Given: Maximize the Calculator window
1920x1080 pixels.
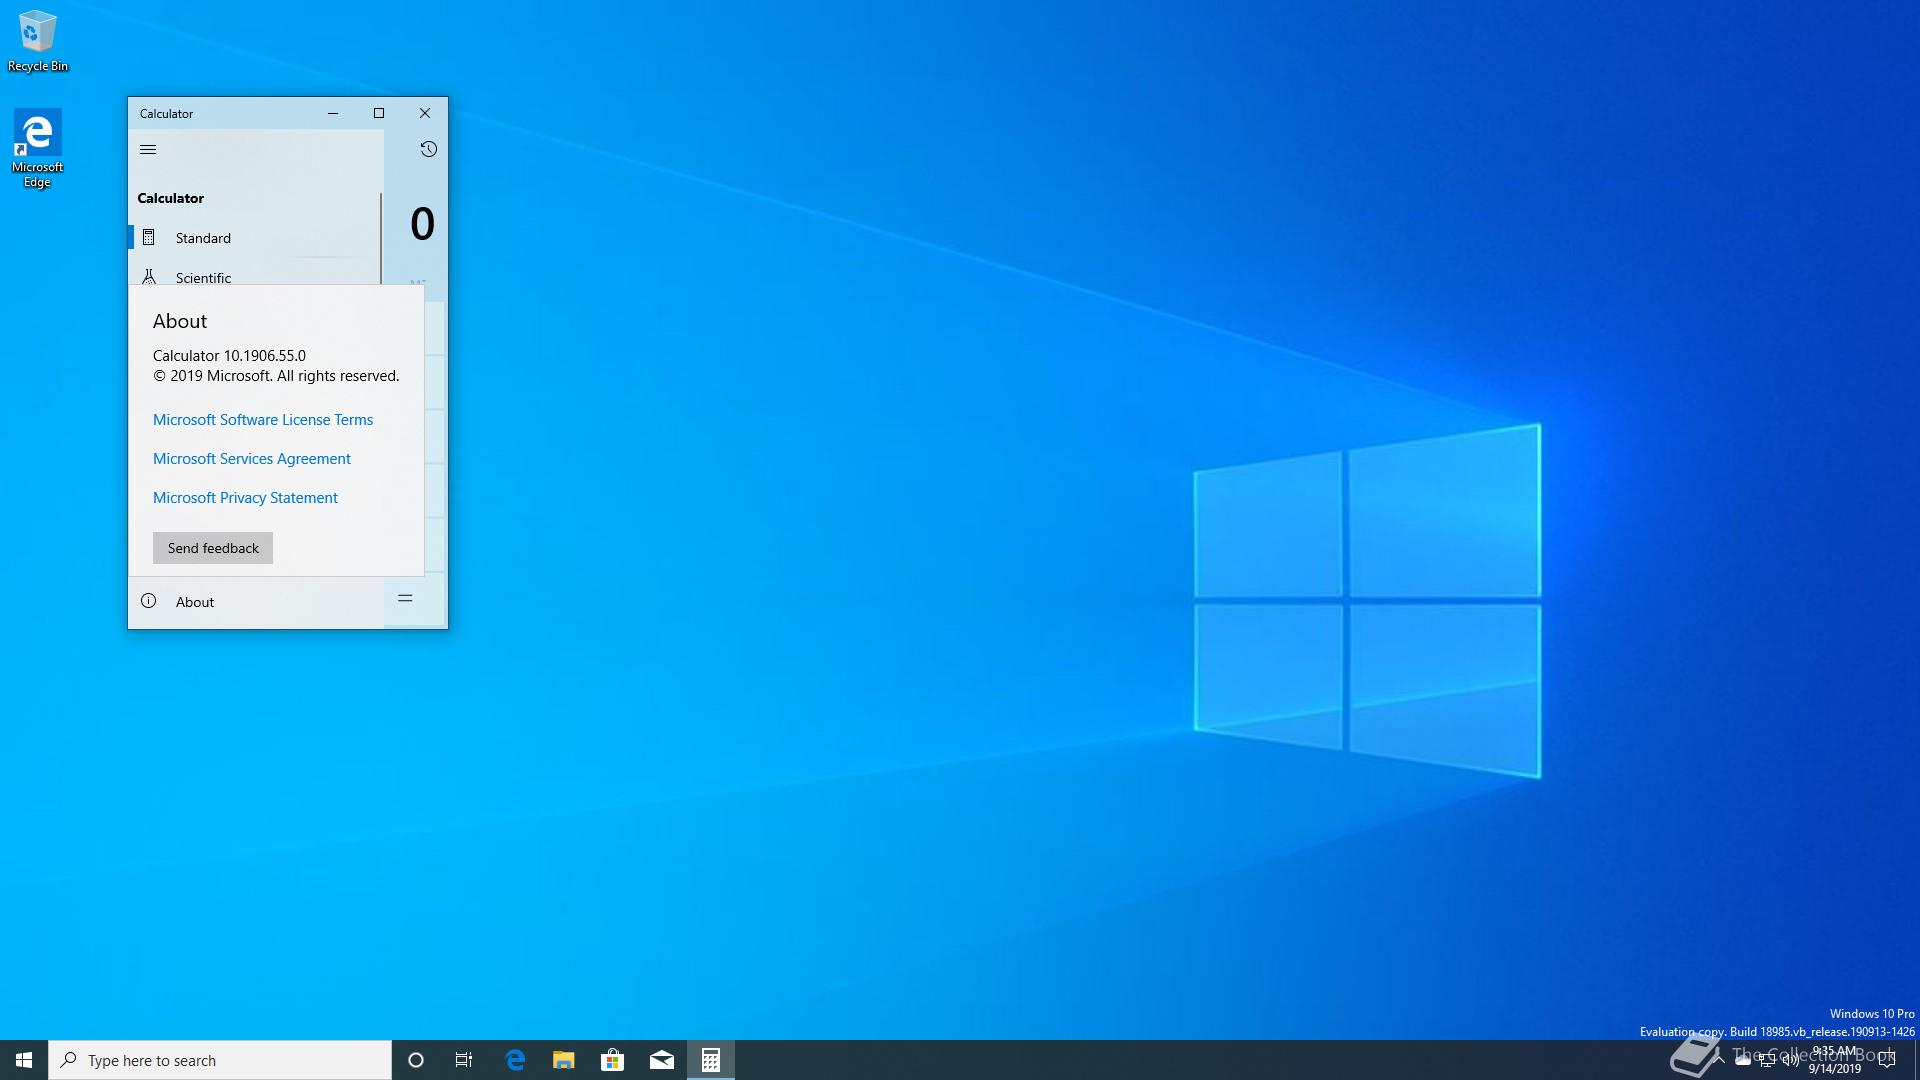Looking at the screenshot, I should (379, 113).
